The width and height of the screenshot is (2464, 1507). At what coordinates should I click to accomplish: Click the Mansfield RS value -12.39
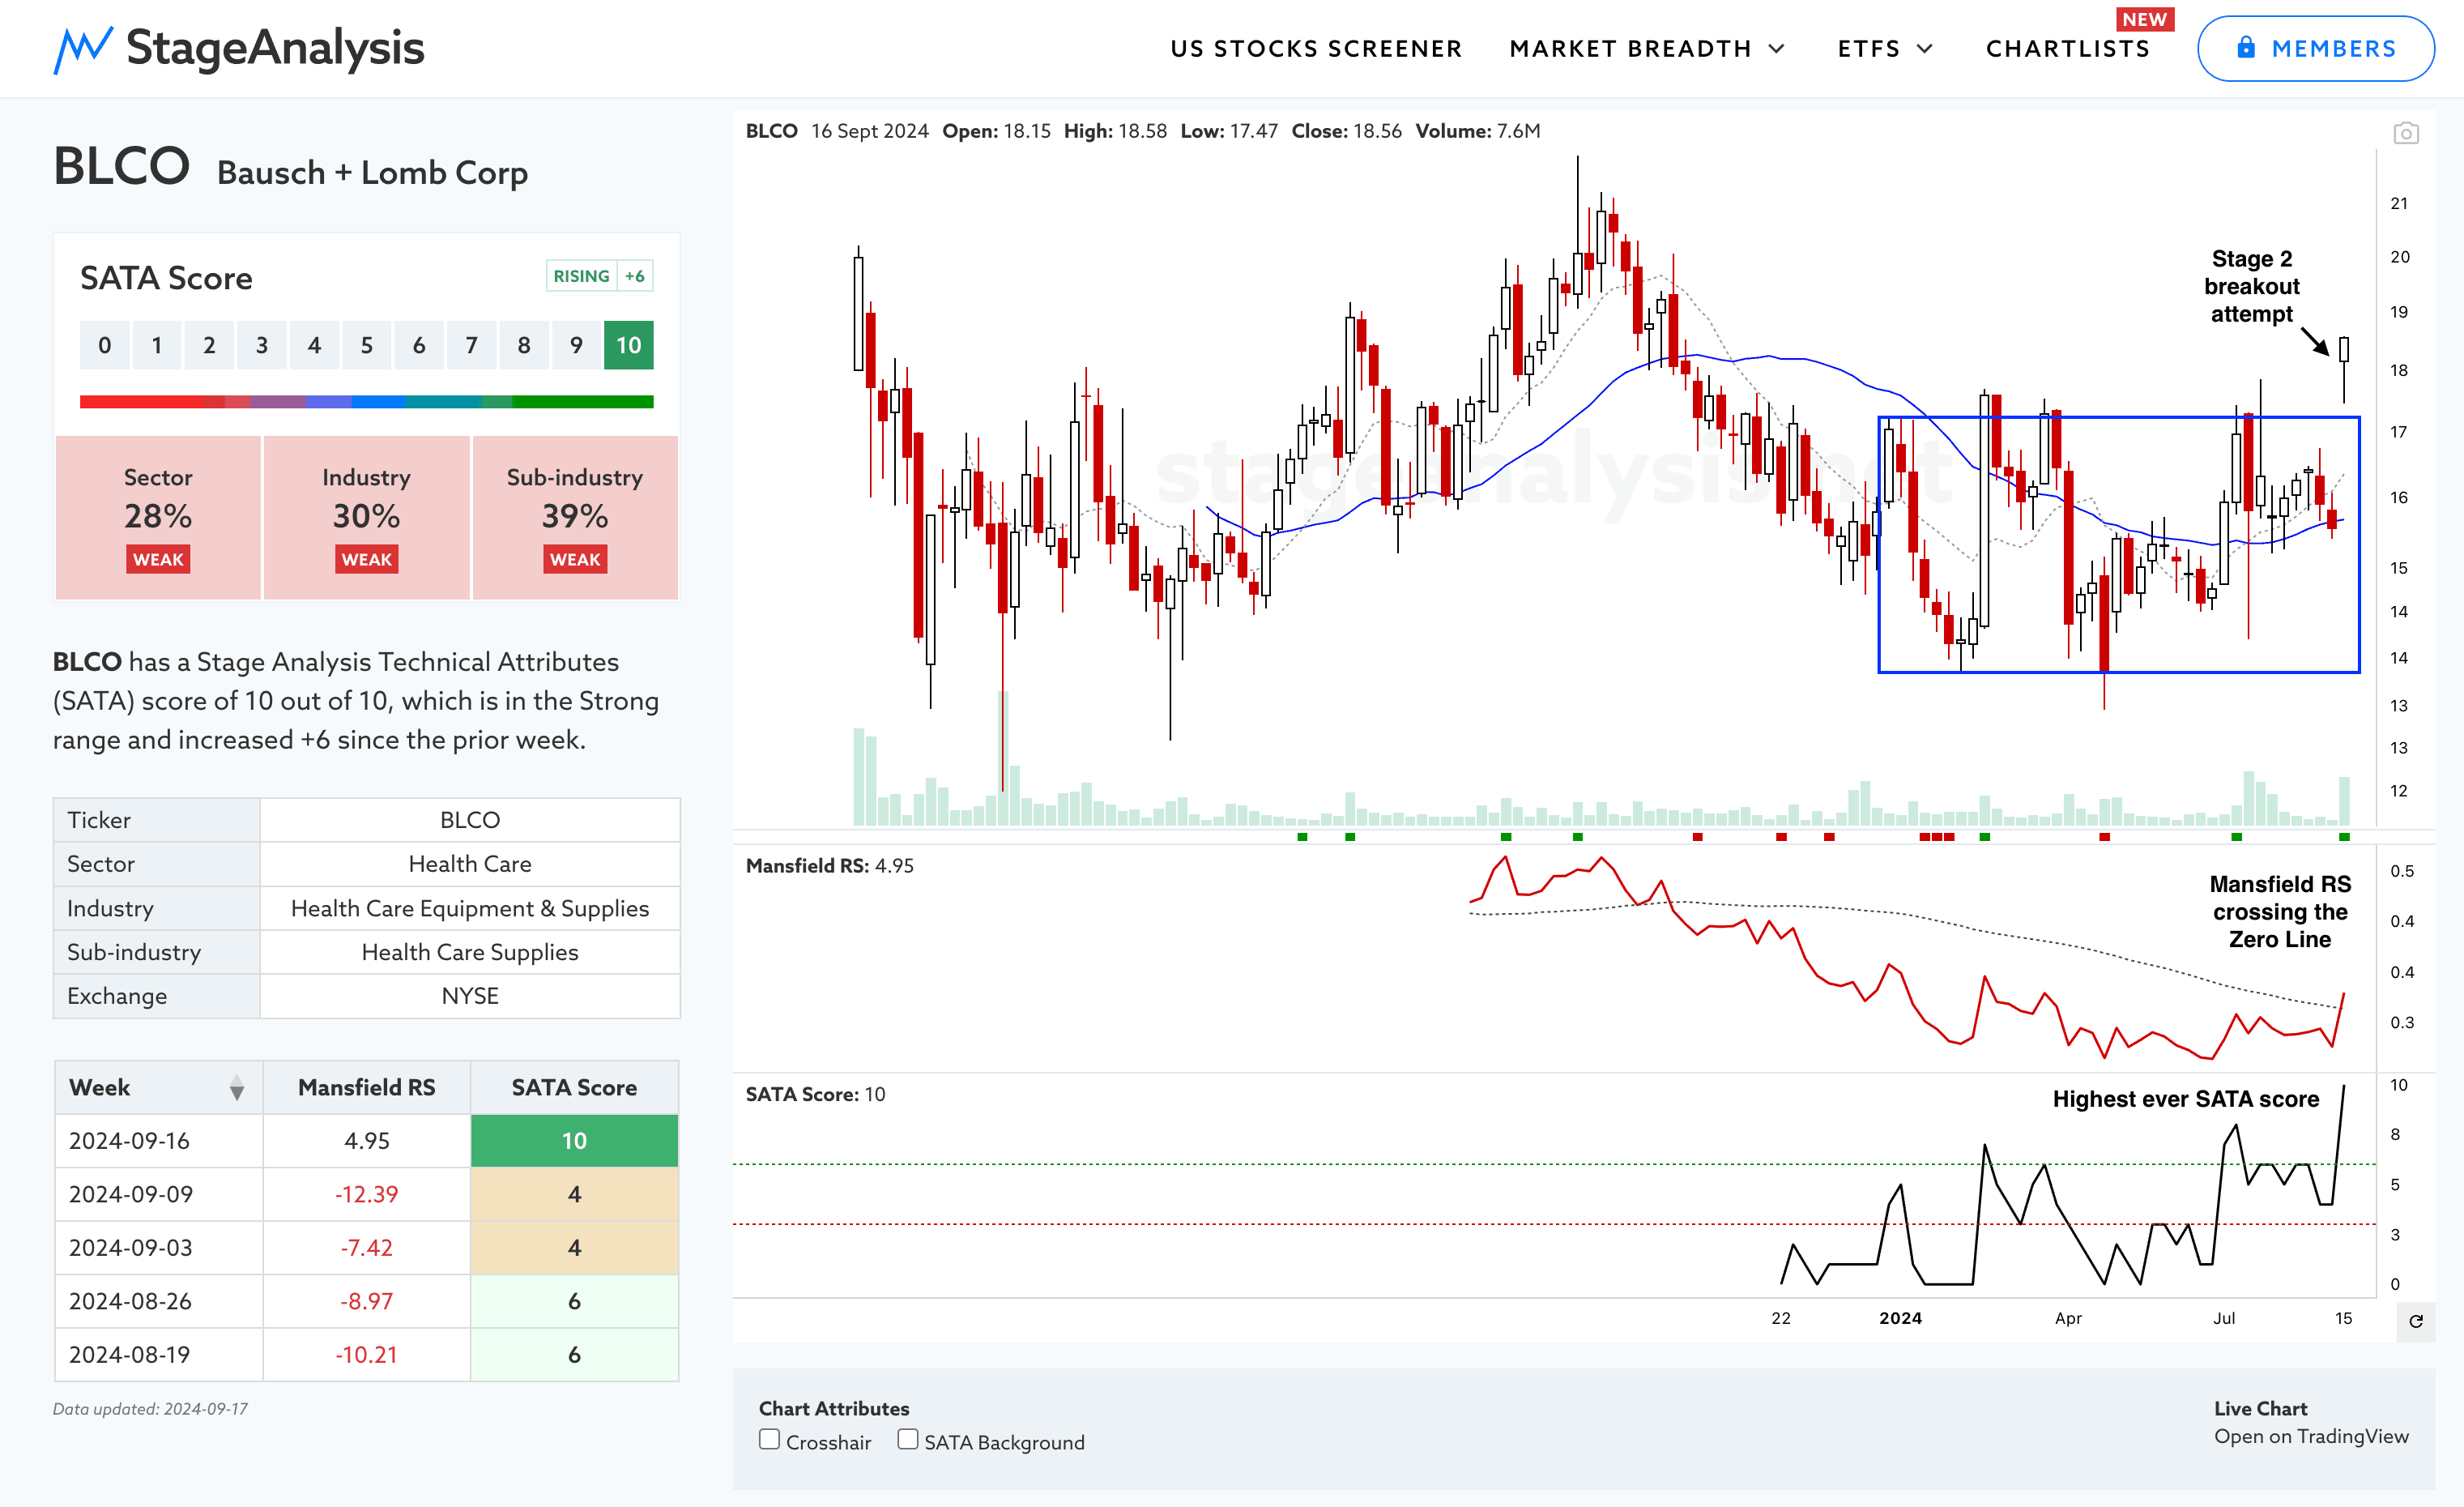pos(366,1194)
